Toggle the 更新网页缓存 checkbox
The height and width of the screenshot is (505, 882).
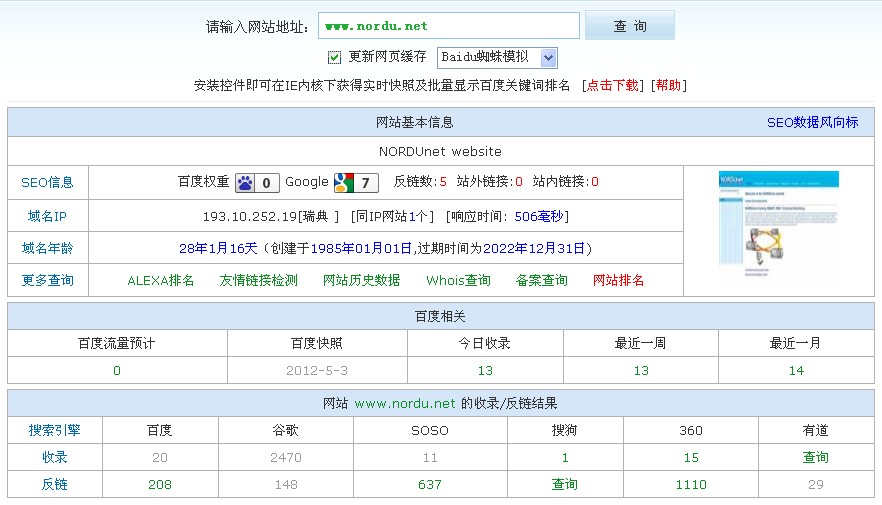tap(334, 57)
